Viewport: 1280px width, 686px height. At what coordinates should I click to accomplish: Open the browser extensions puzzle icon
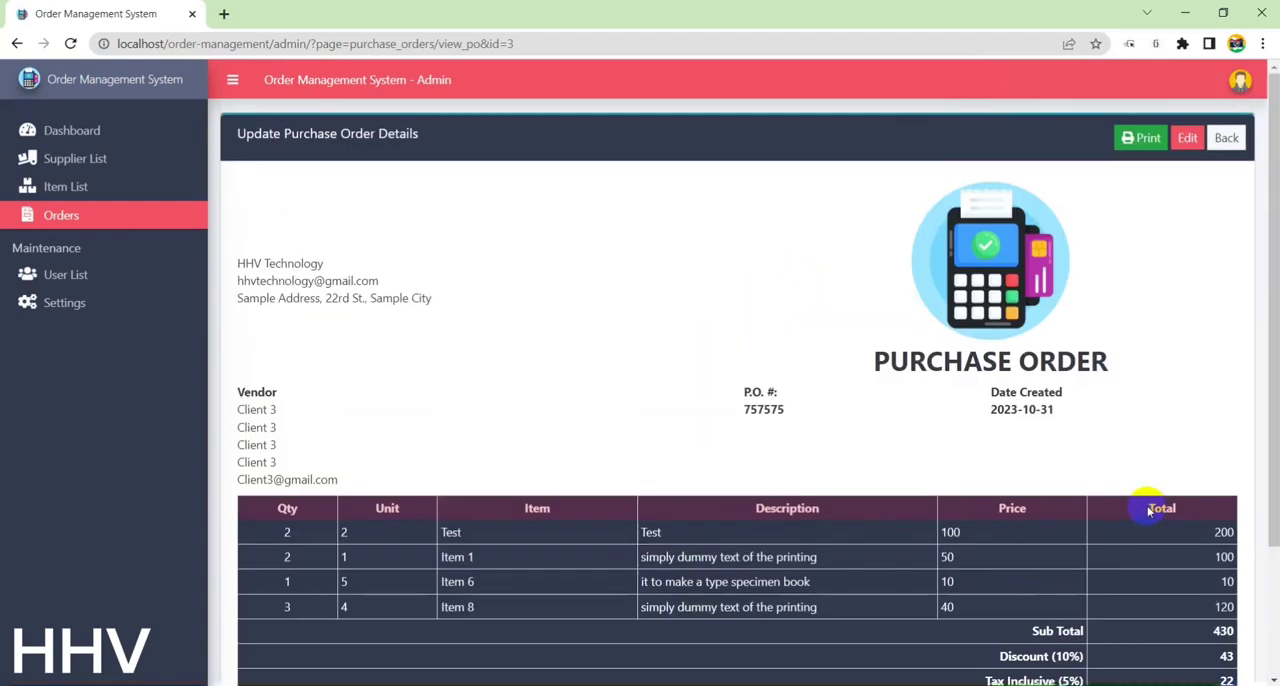tap(1182, 44)
